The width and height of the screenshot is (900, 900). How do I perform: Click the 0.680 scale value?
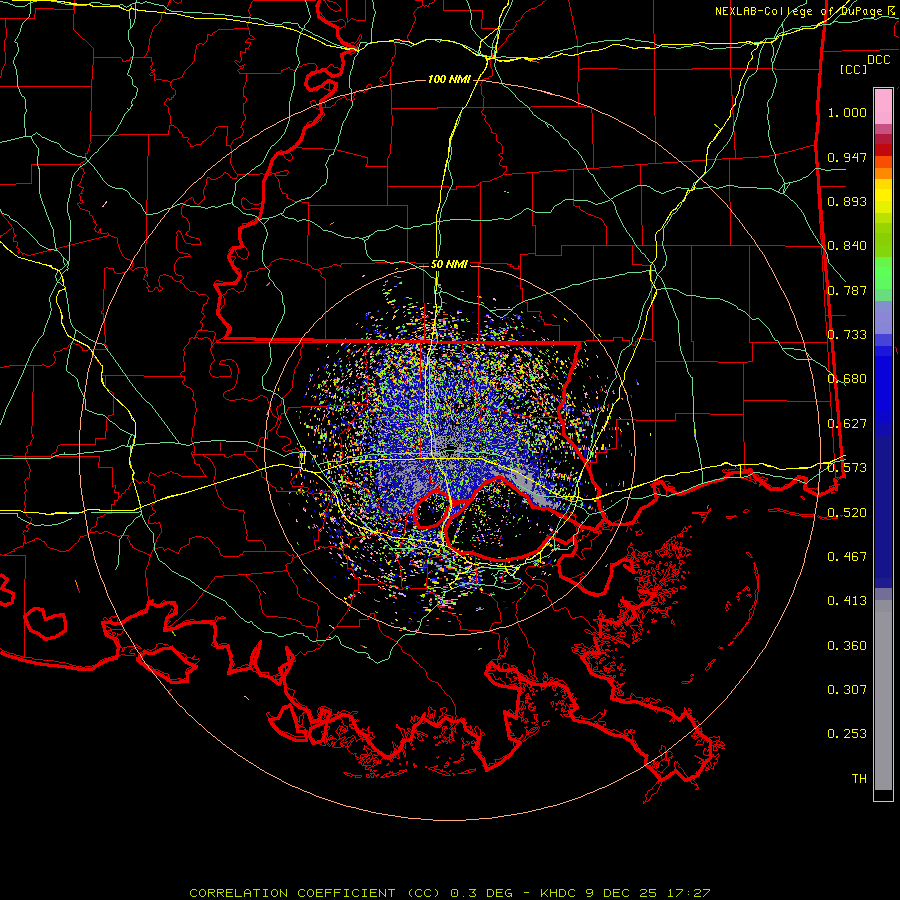point(847,379)
